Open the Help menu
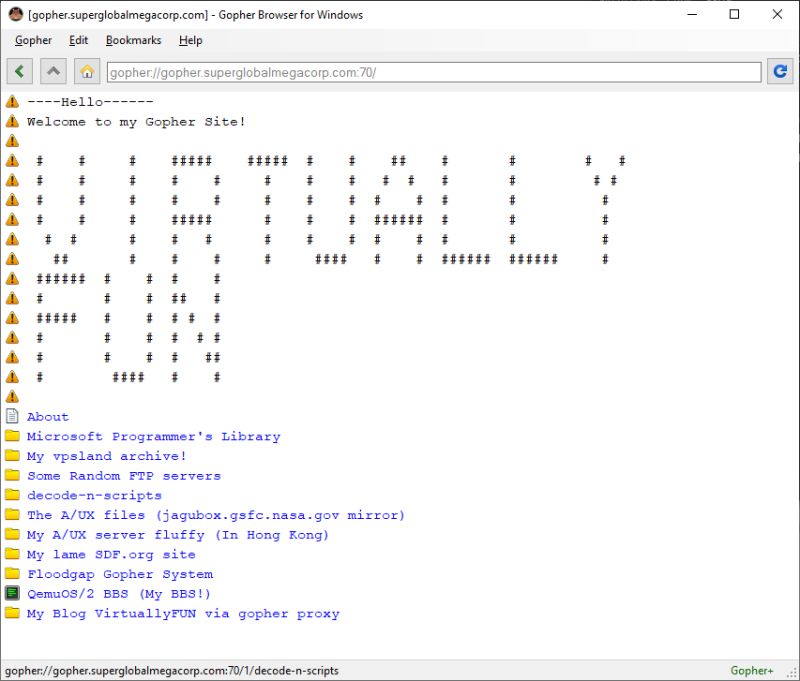The height and width of the screenshot is (681, 800). coord(191,40)
